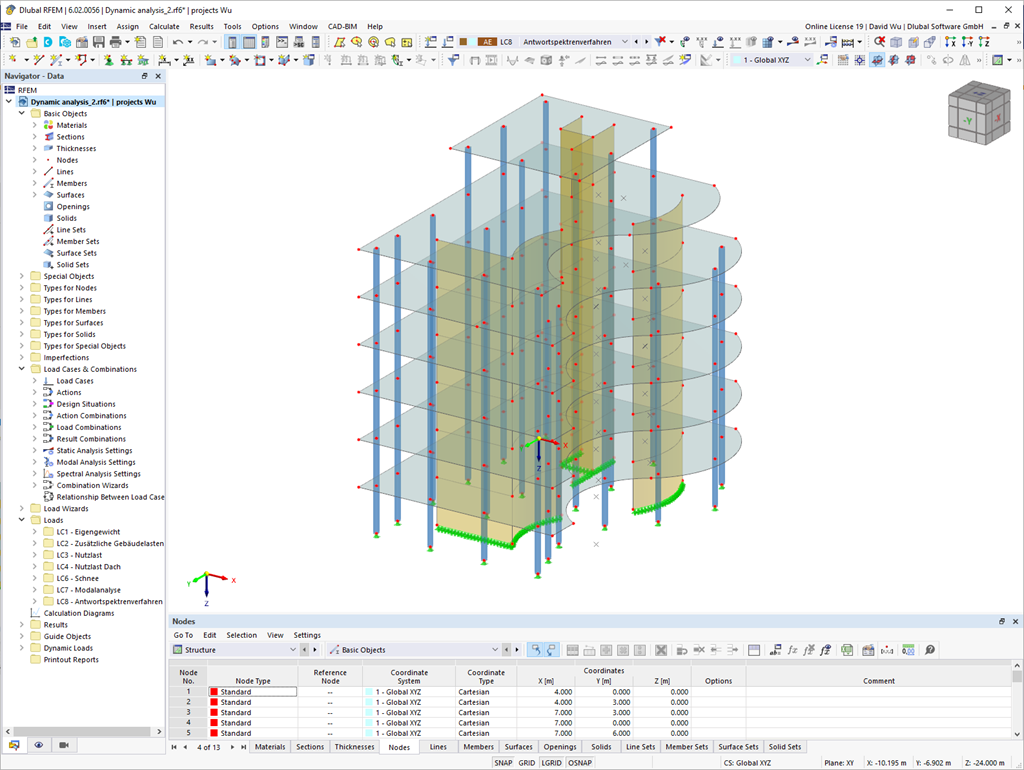The height and width of the screenshot is (770, 1024).
Task: Click the red color swatch in Node Type row 1
Action: click(x=214, y=691)
